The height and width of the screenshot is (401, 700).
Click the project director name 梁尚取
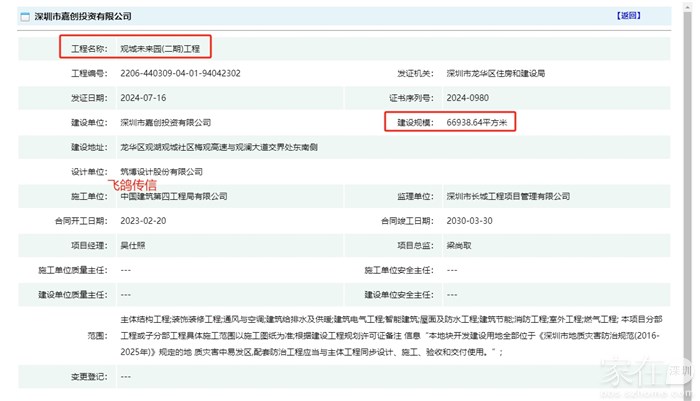(x=462, y=245)
